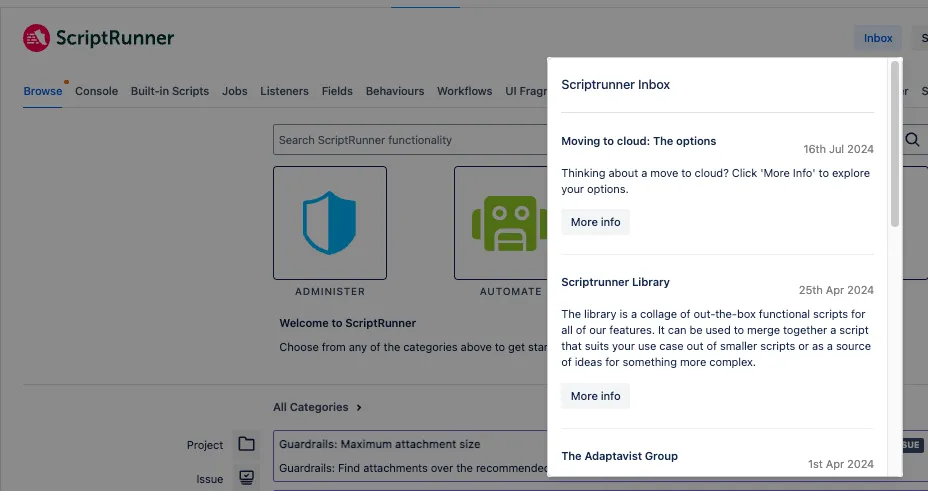Click the 'Project' category label

coord(205,445)
